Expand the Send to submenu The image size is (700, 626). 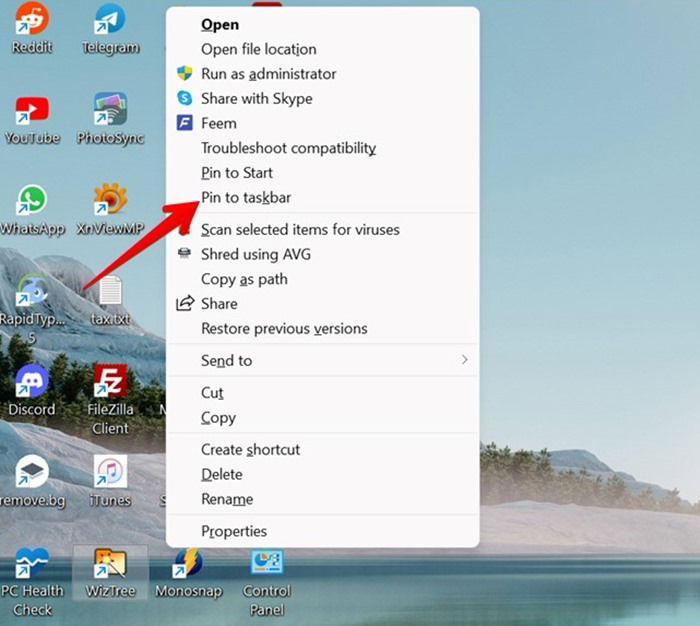pos(322,360)
